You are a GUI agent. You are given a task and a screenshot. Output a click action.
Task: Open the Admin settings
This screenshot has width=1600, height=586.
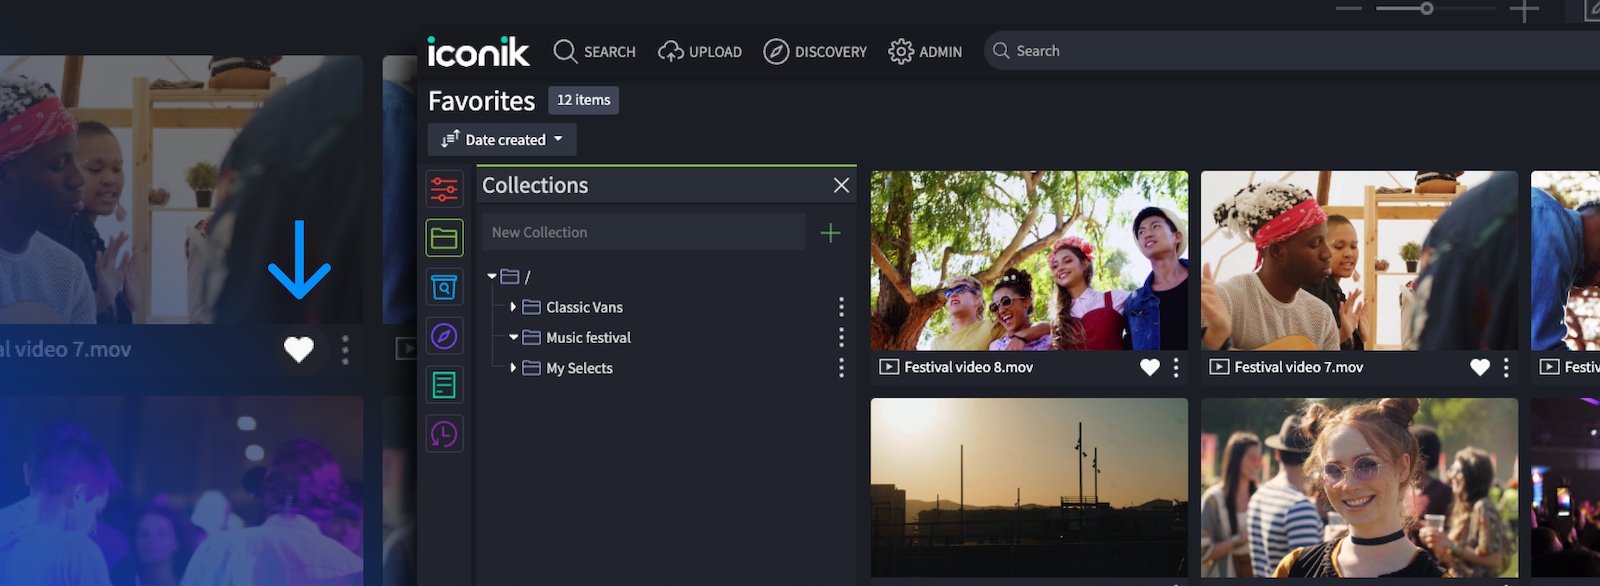pos(925,52)
